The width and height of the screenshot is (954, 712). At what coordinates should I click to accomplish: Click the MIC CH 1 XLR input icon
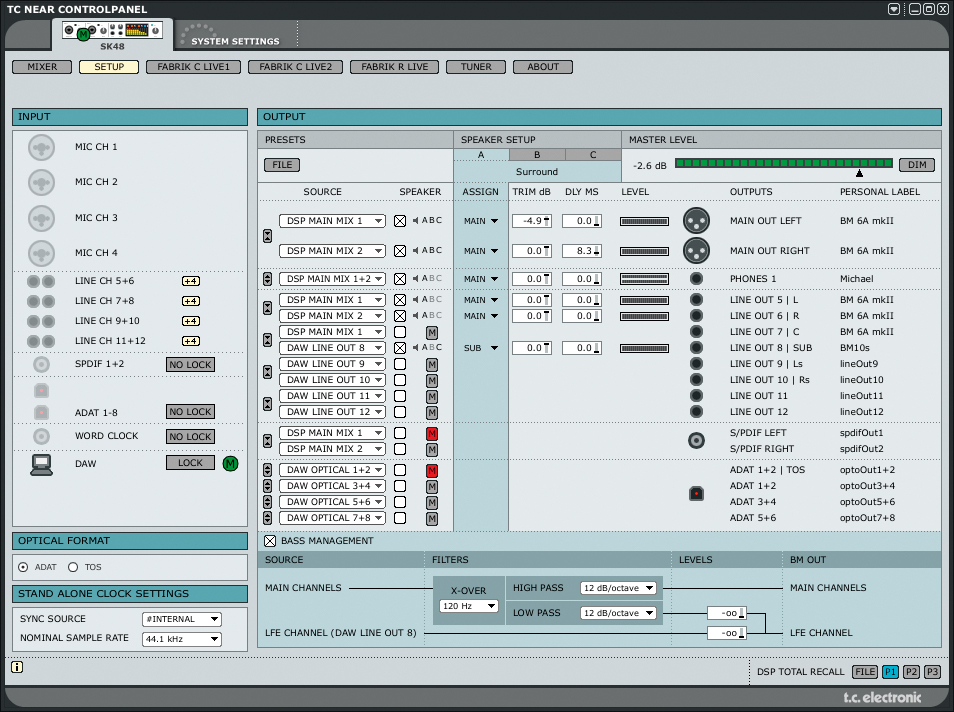click(41, 147)
